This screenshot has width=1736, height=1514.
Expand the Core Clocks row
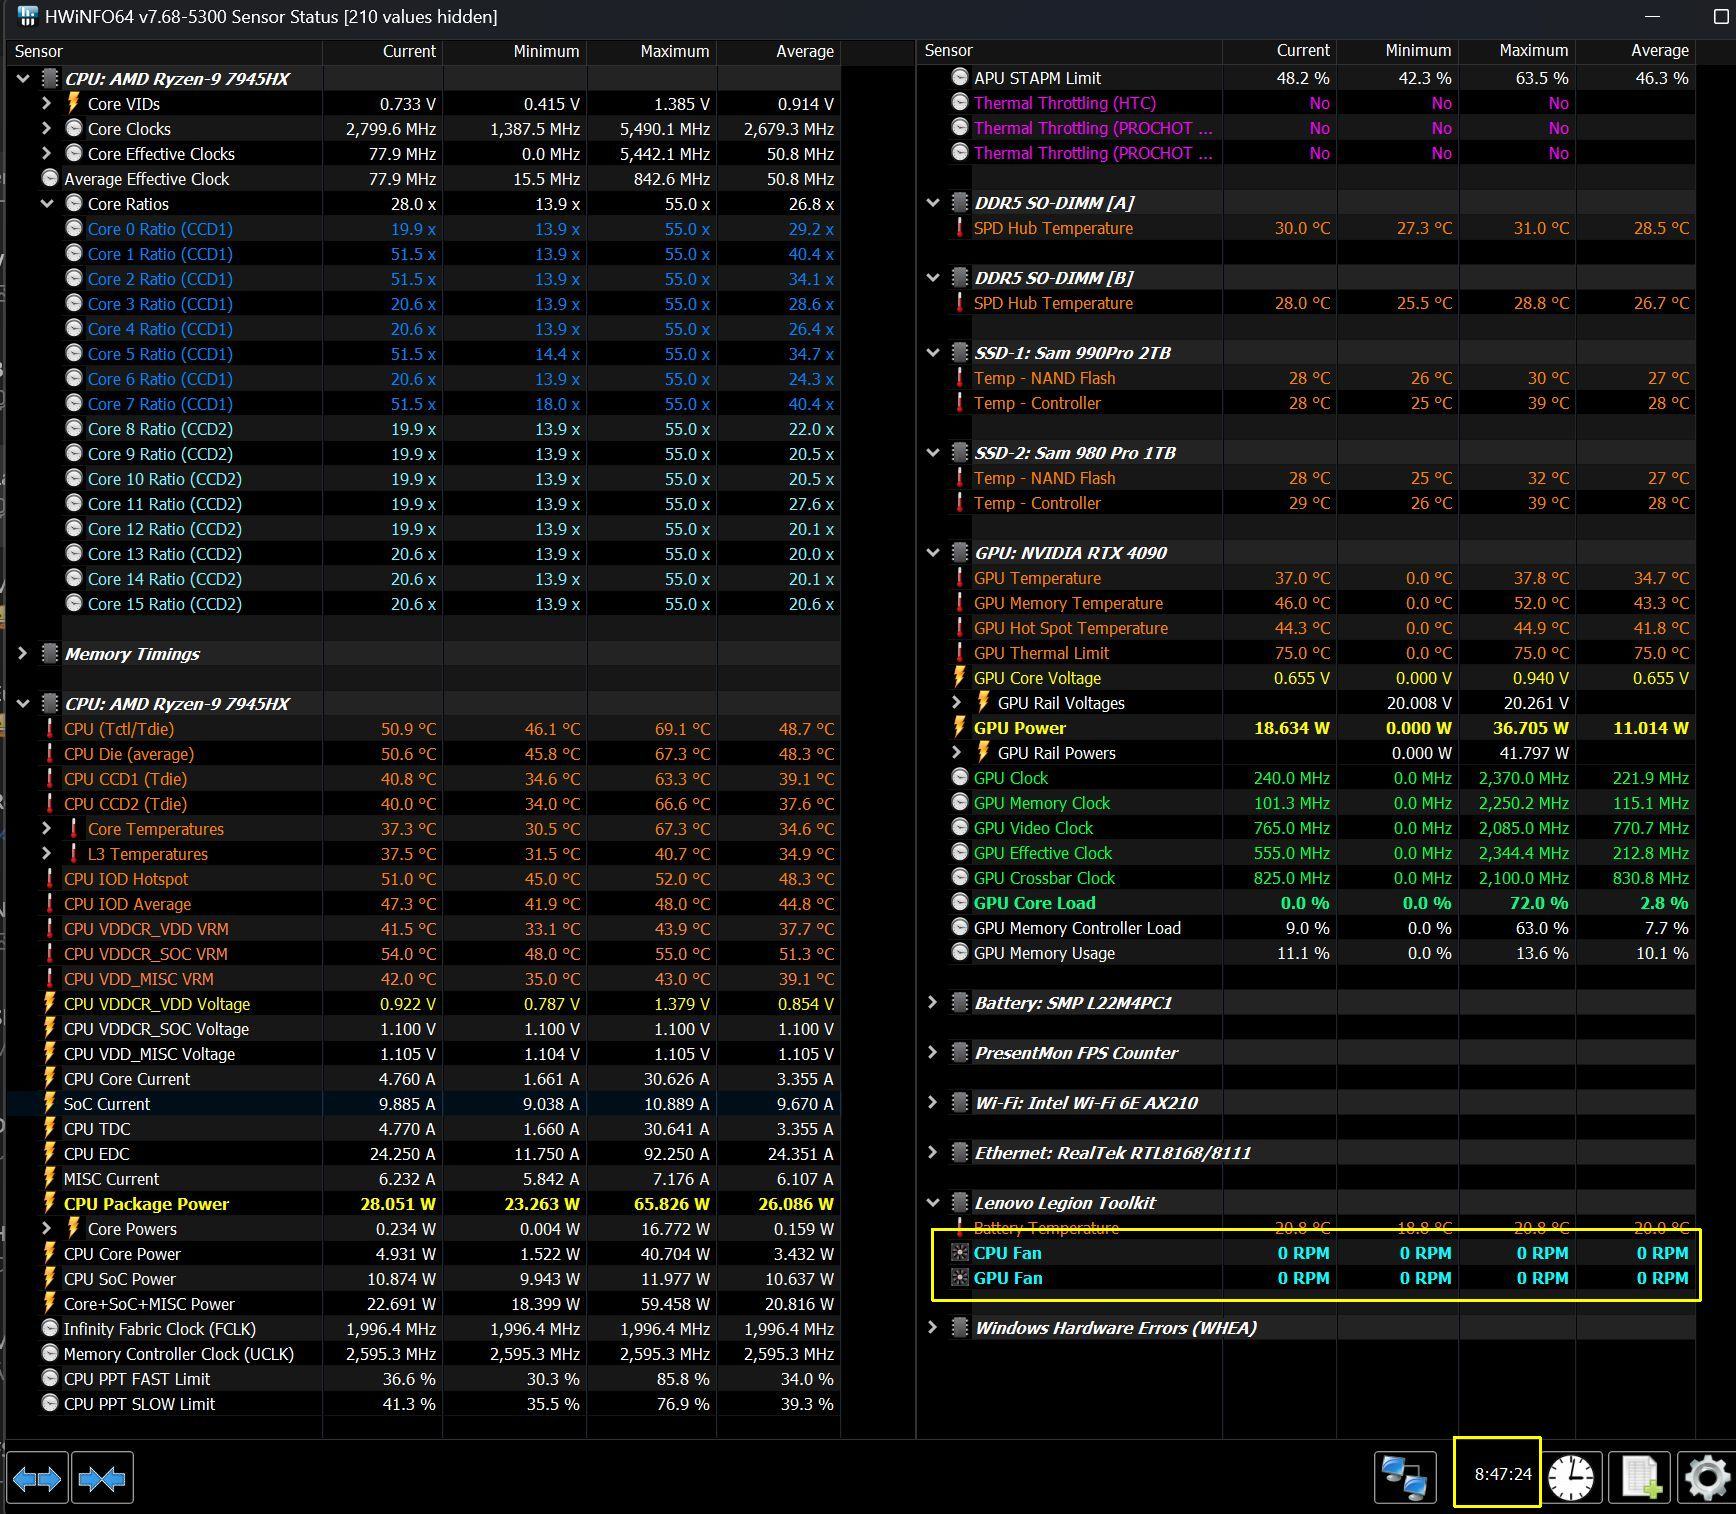[46, 129]
